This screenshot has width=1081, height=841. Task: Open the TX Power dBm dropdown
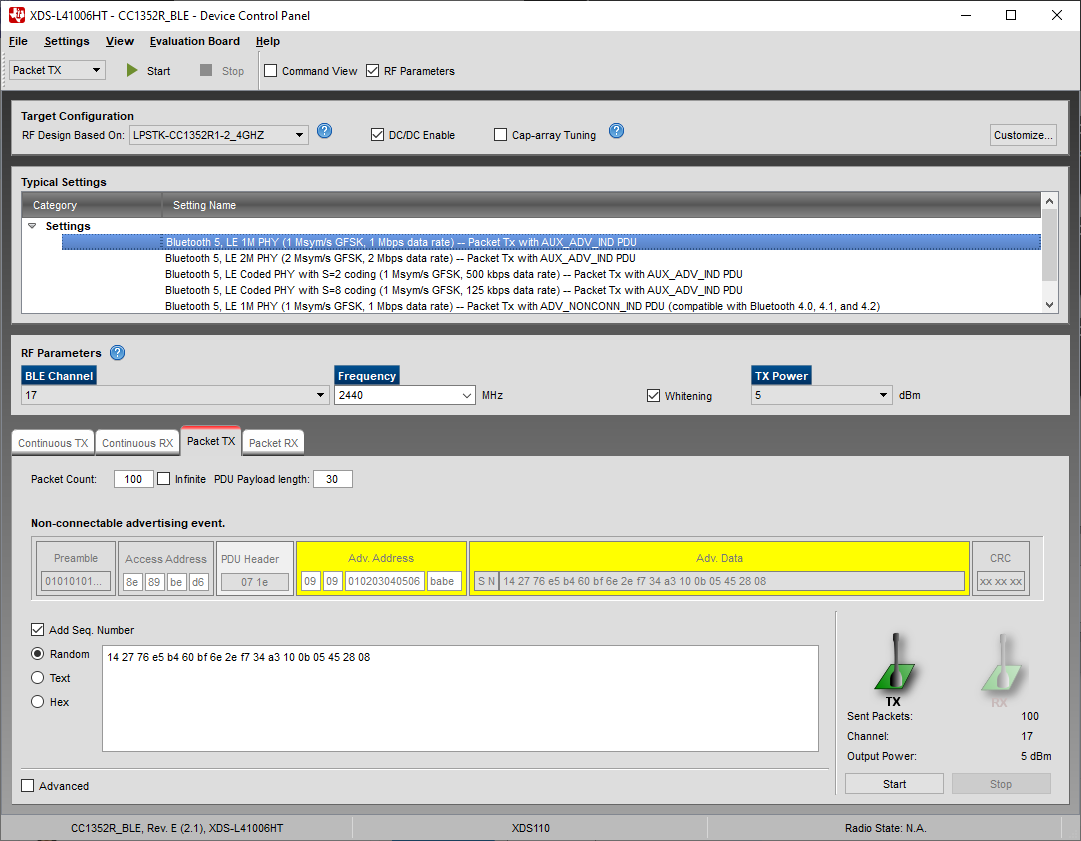[x=821, y=395]
